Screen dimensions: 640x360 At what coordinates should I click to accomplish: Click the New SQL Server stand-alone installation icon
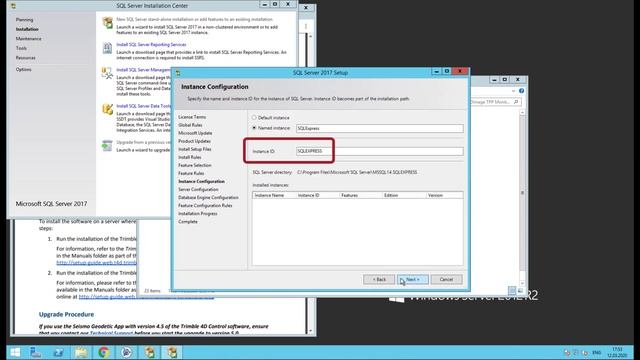(x=107, y=23)
